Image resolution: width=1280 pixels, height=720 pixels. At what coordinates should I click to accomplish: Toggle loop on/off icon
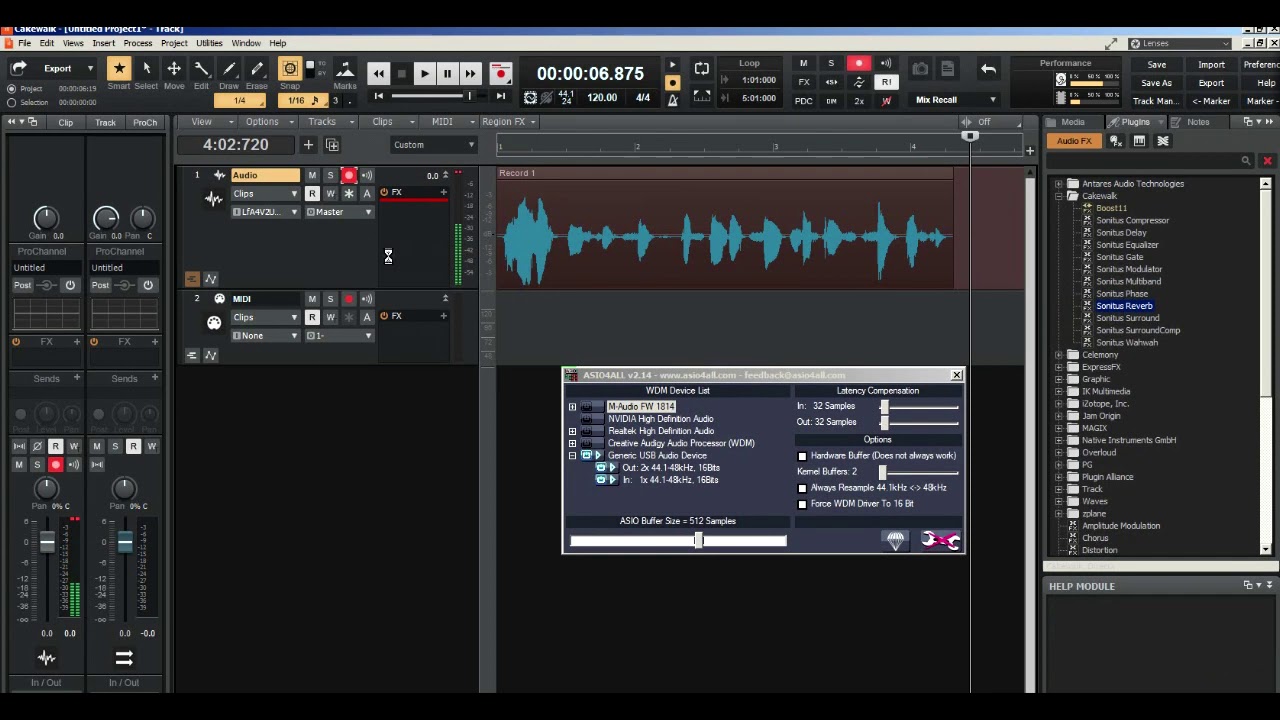click(702, 69)
